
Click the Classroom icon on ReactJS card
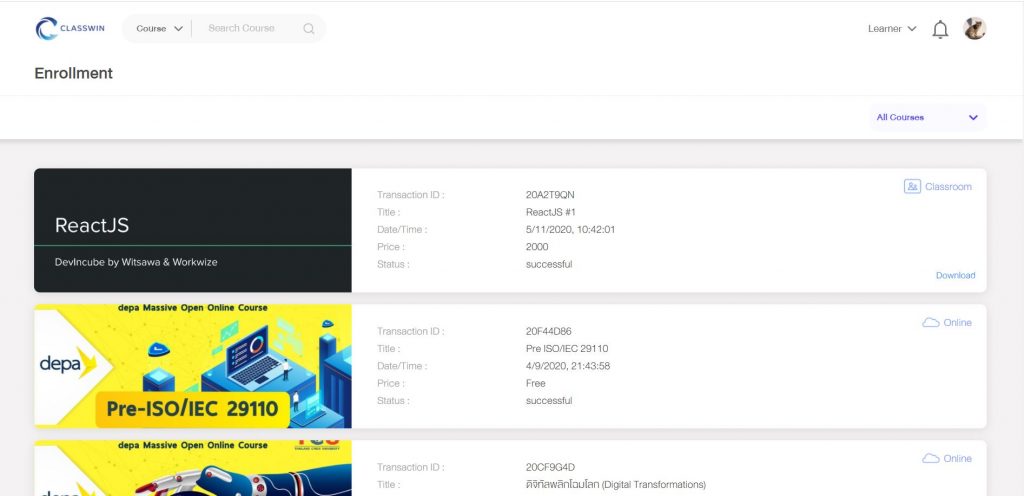[x=912, y=187]
